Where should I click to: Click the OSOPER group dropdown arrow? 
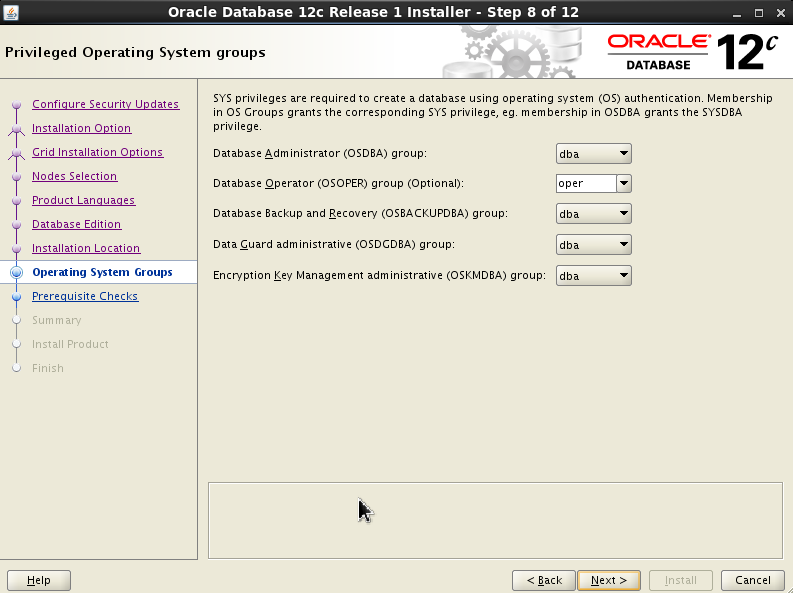point(624,184)
